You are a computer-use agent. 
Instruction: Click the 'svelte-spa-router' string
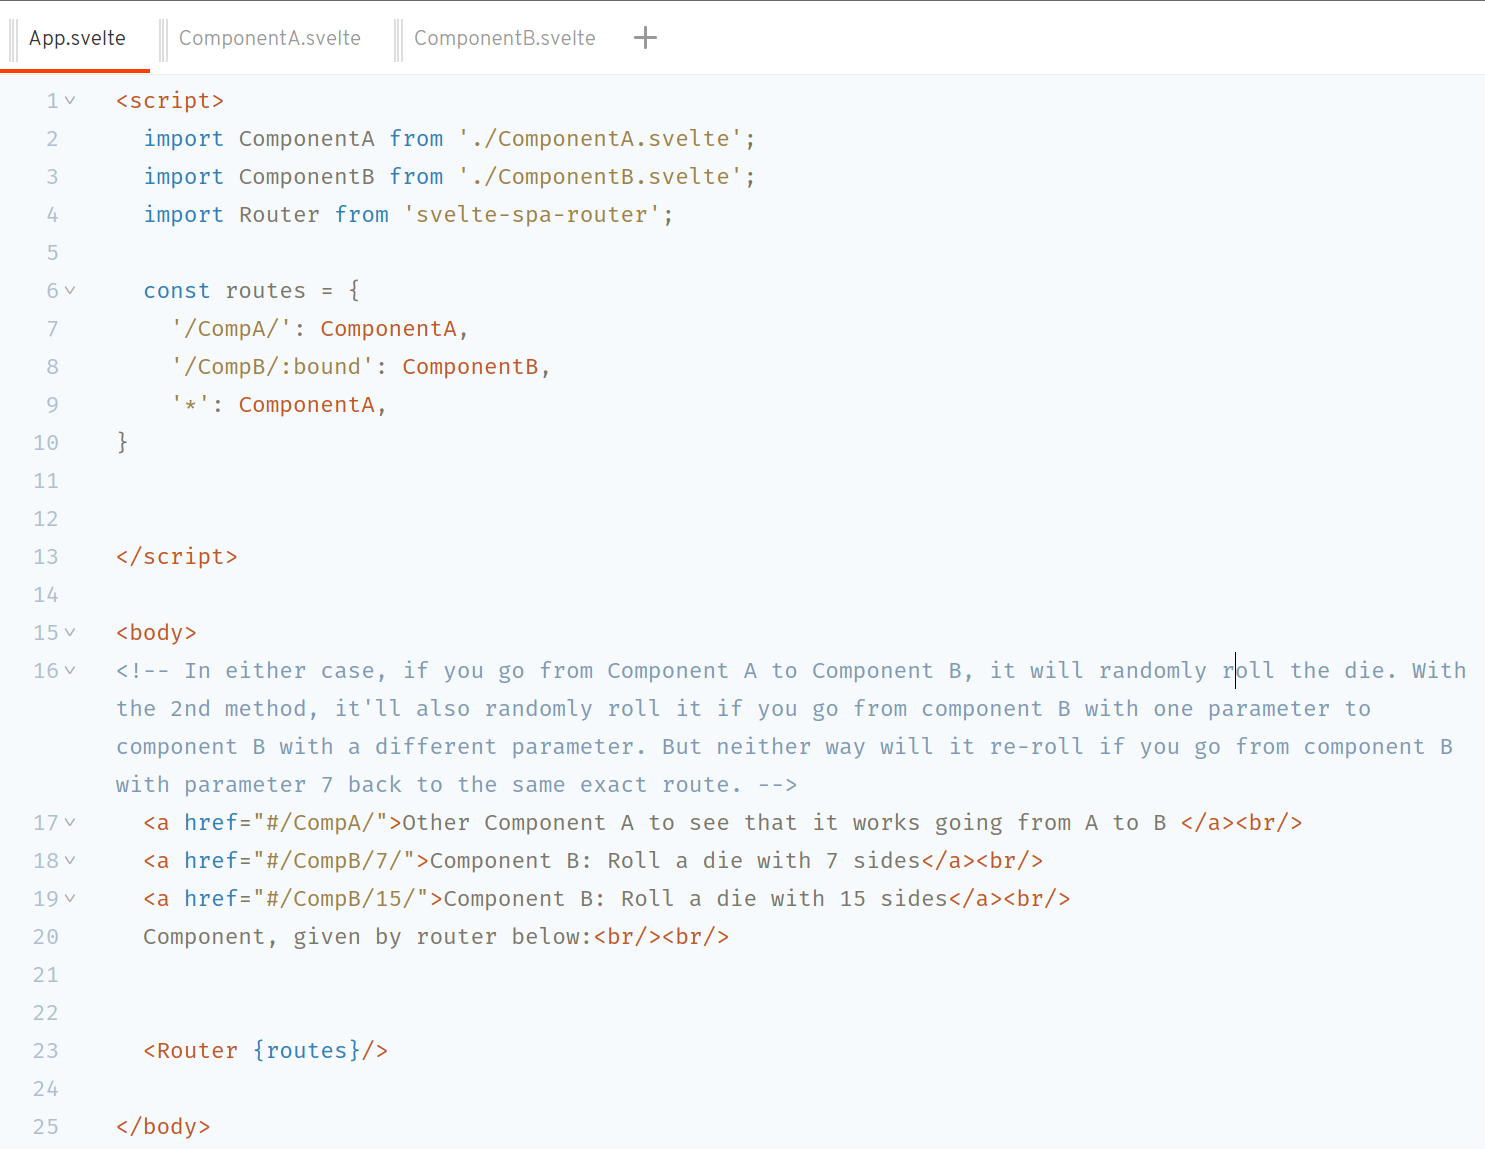coord(532,214)
